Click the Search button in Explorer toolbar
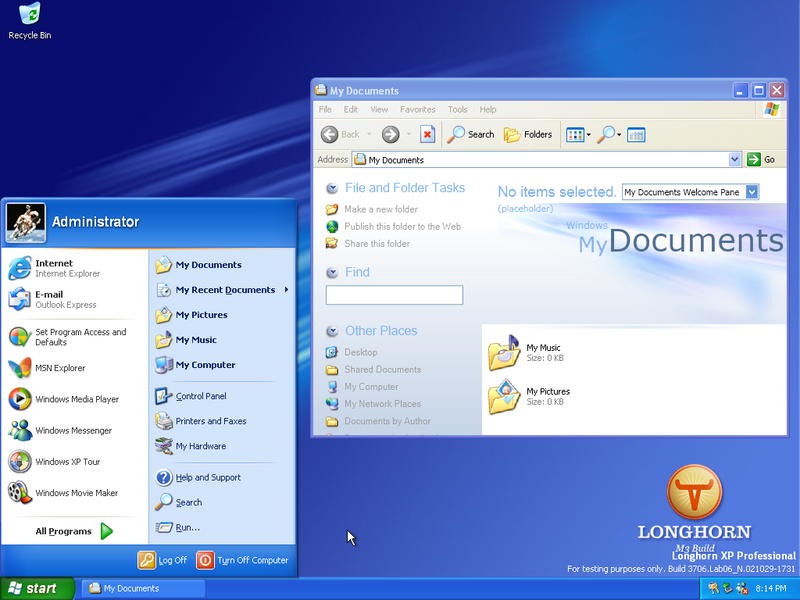 (471, 134)
